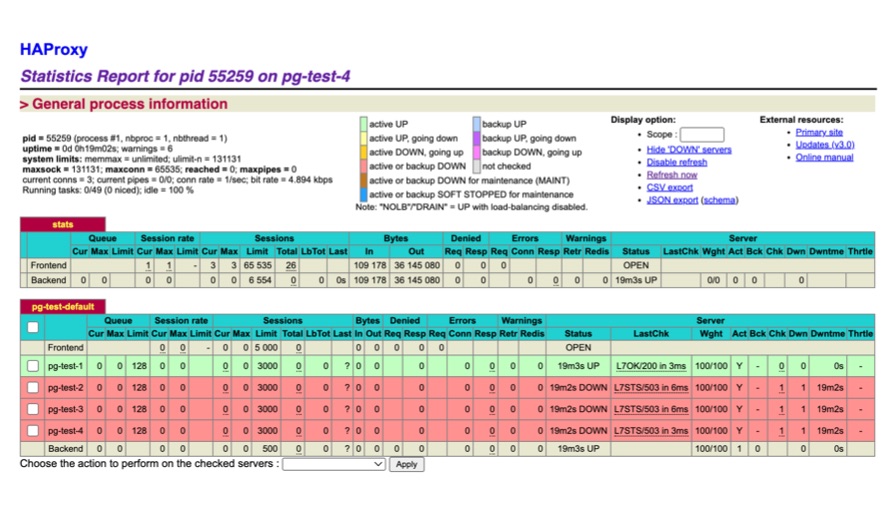
Task: Click the HAProxy title link
Action: (53, 49)
